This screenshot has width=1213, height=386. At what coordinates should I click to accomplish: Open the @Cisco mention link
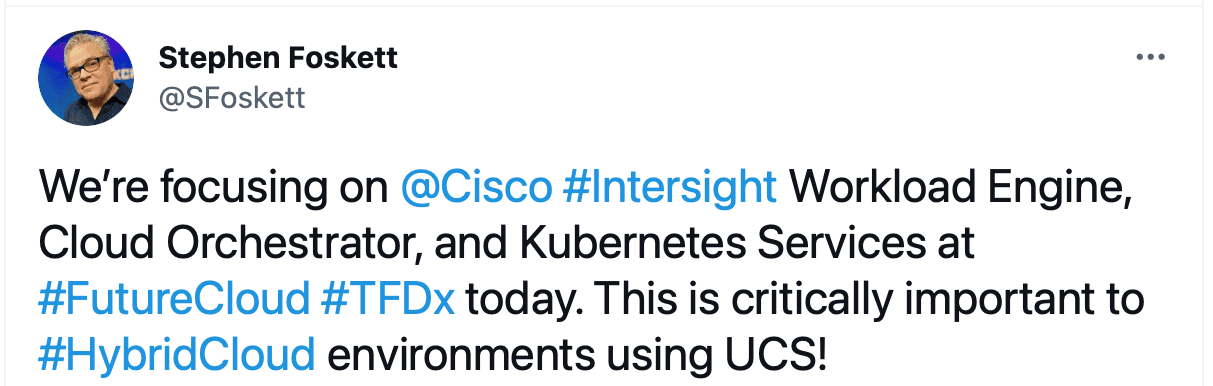(476, 188)
